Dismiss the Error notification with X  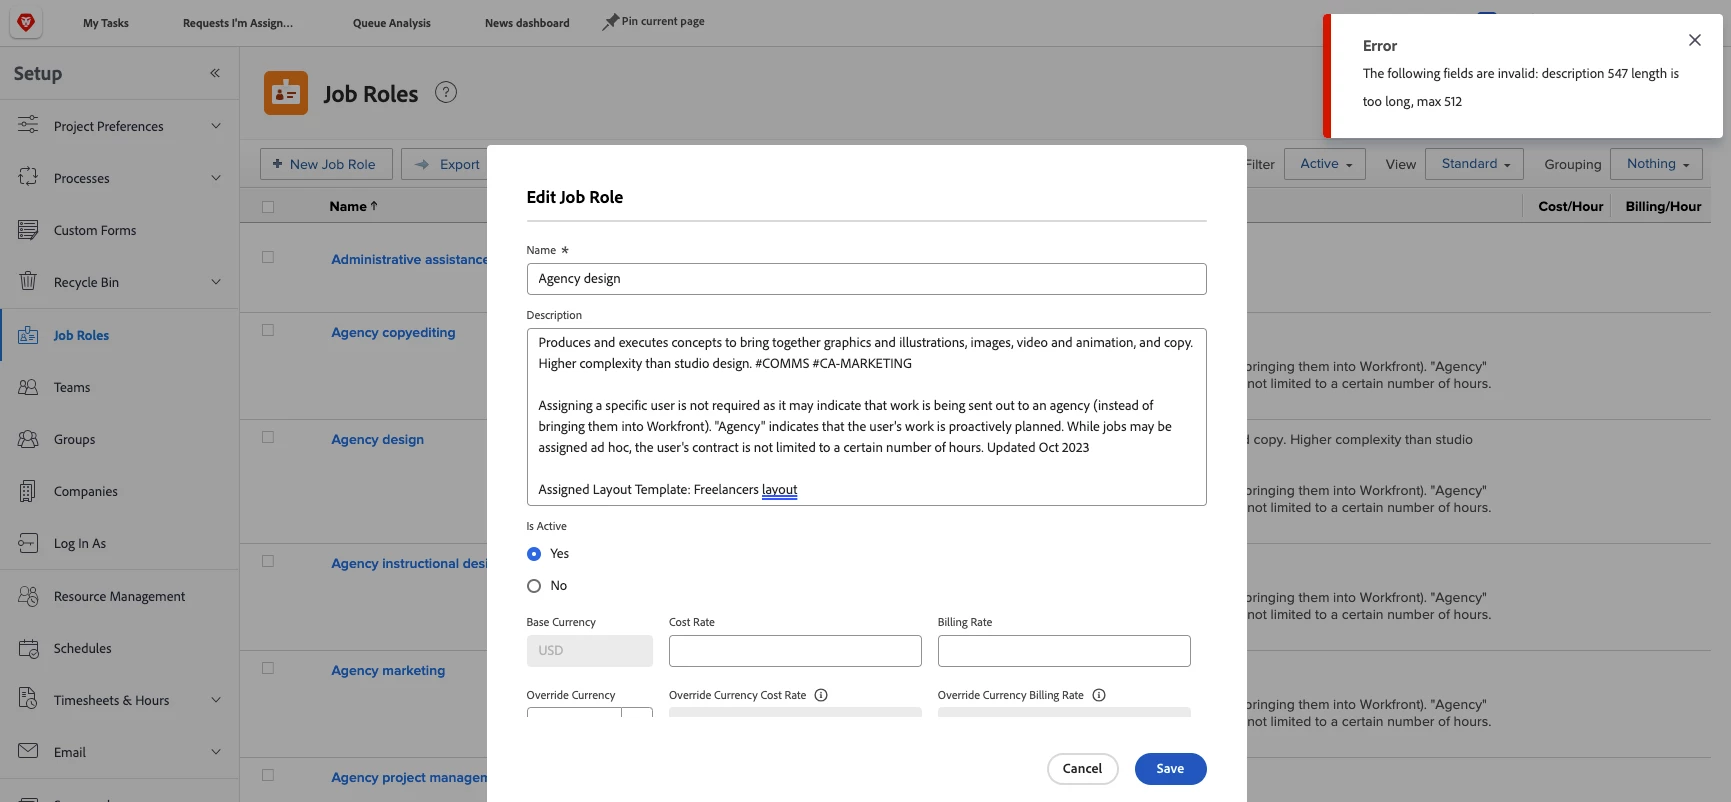[x=1694, y=40]
